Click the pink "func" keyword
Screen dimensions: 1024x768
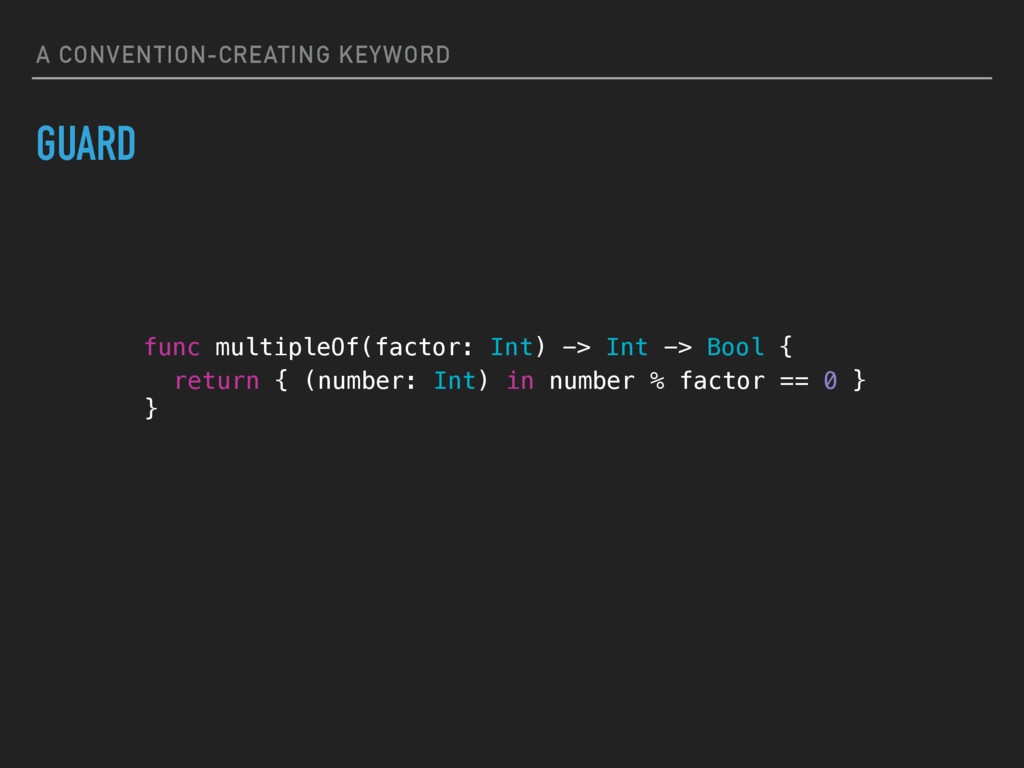click(x=172, y=347)
